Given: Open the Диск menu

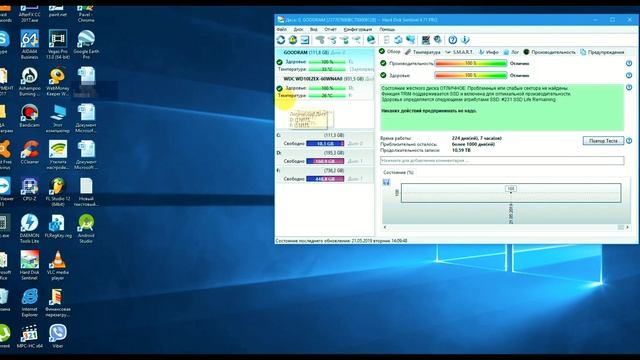Looking at the screenshot, I should (298, 29).
